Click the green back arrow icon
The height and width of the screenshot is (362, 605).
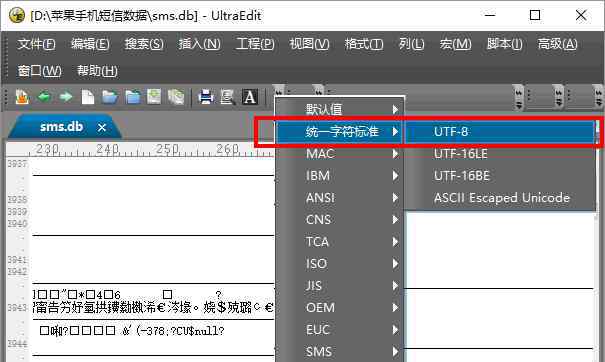tap(44, 96)
